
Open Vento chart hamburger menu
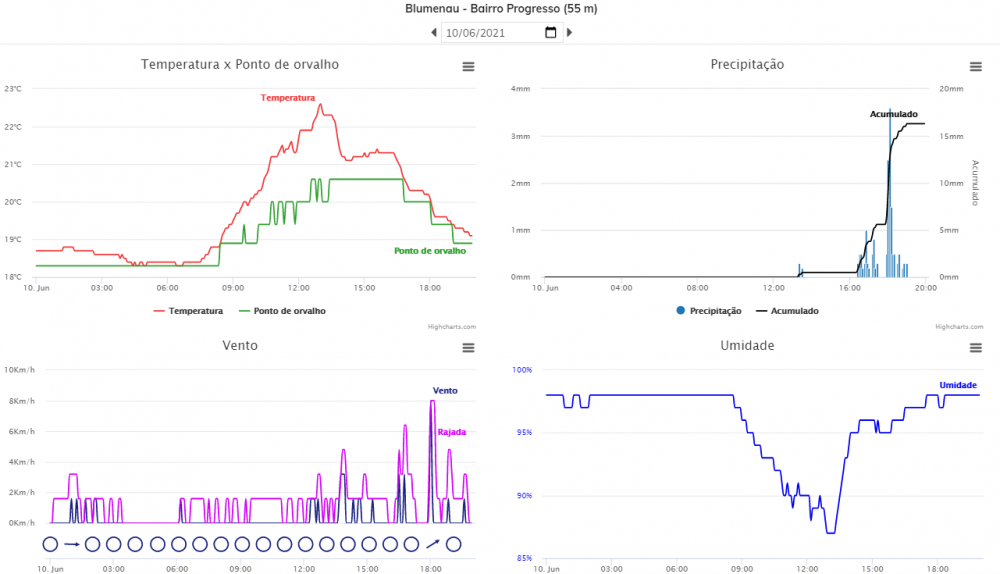(468, 347)
